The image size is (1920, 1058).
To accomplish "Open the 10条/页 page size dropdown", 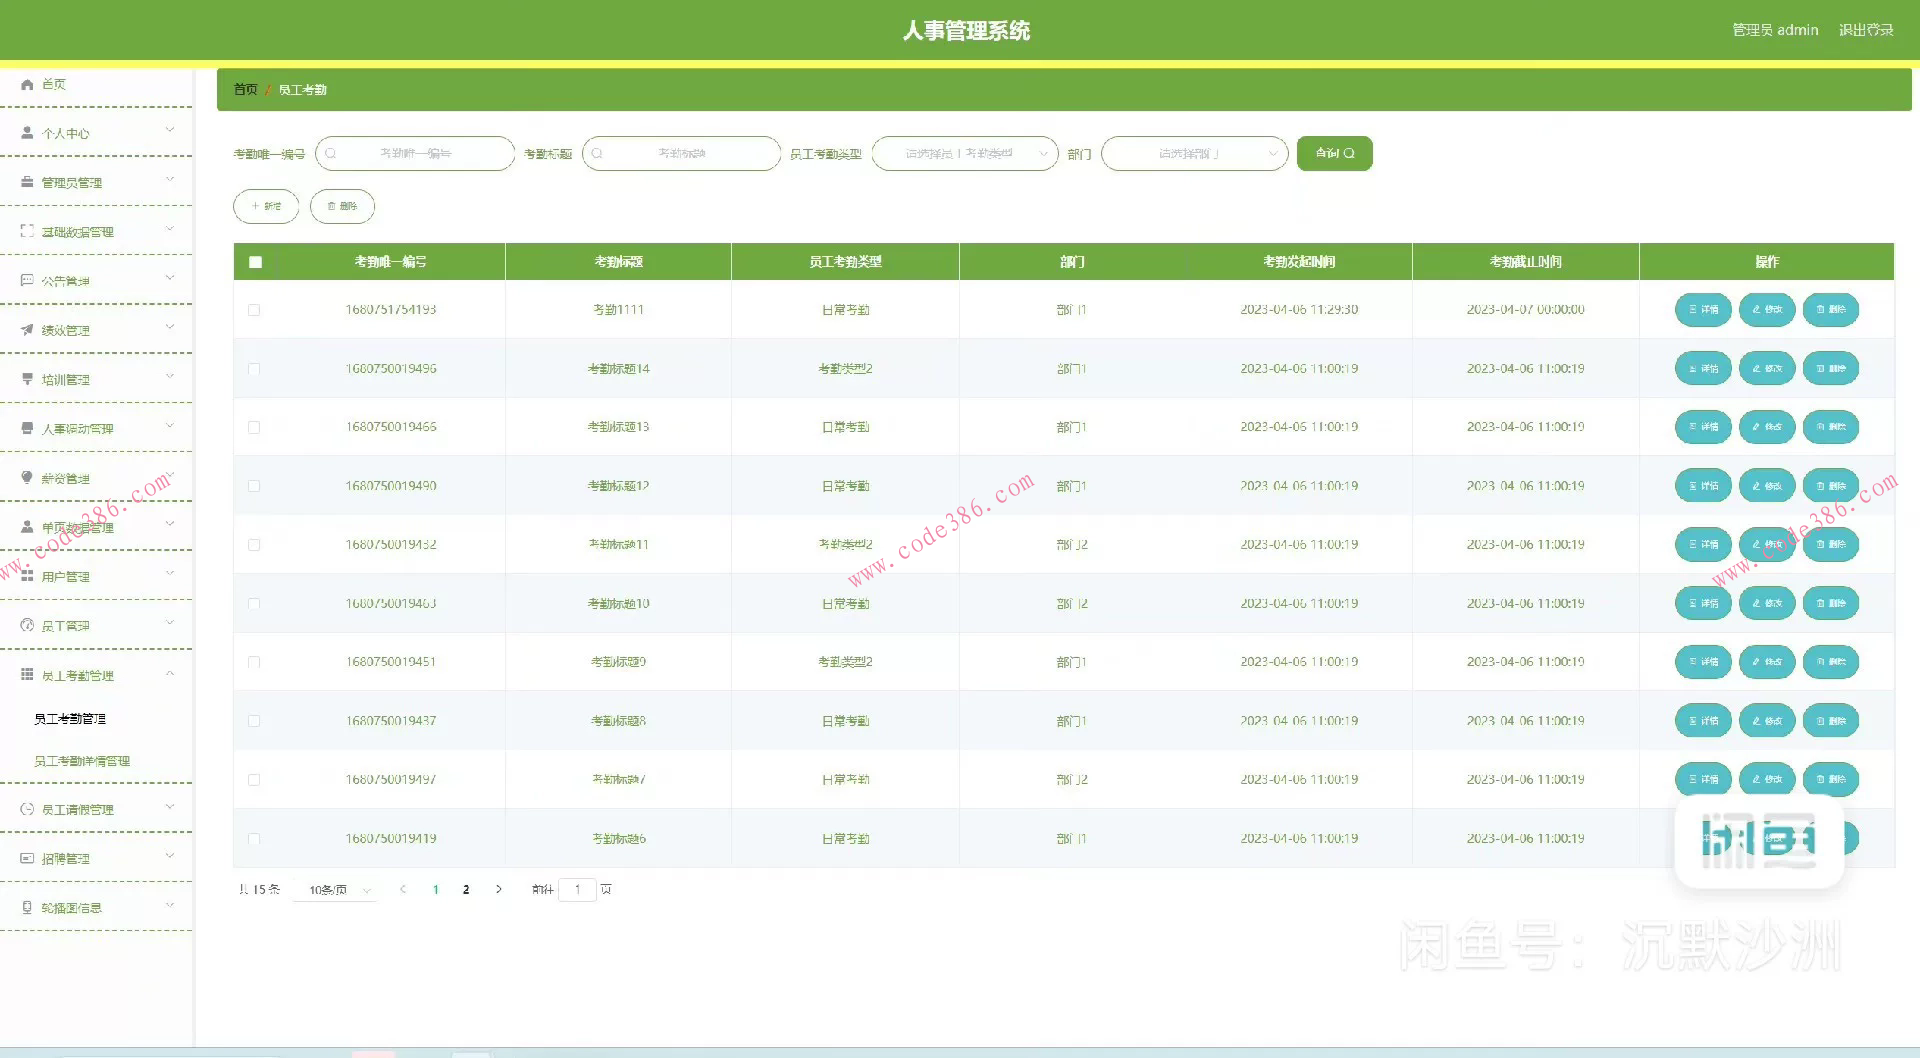I will (x=335, y=890).
